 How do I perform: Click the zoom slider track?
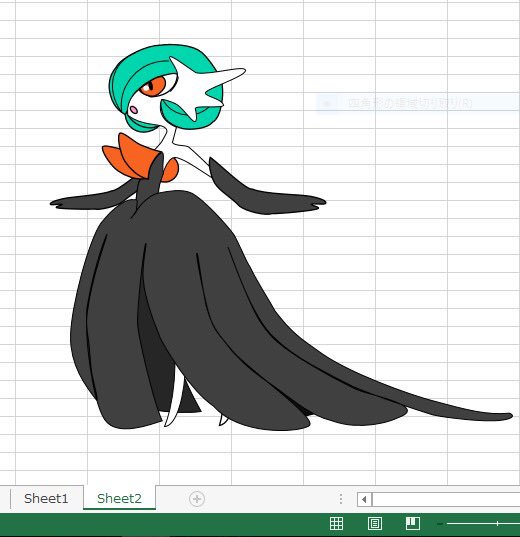tap(483, 524)
